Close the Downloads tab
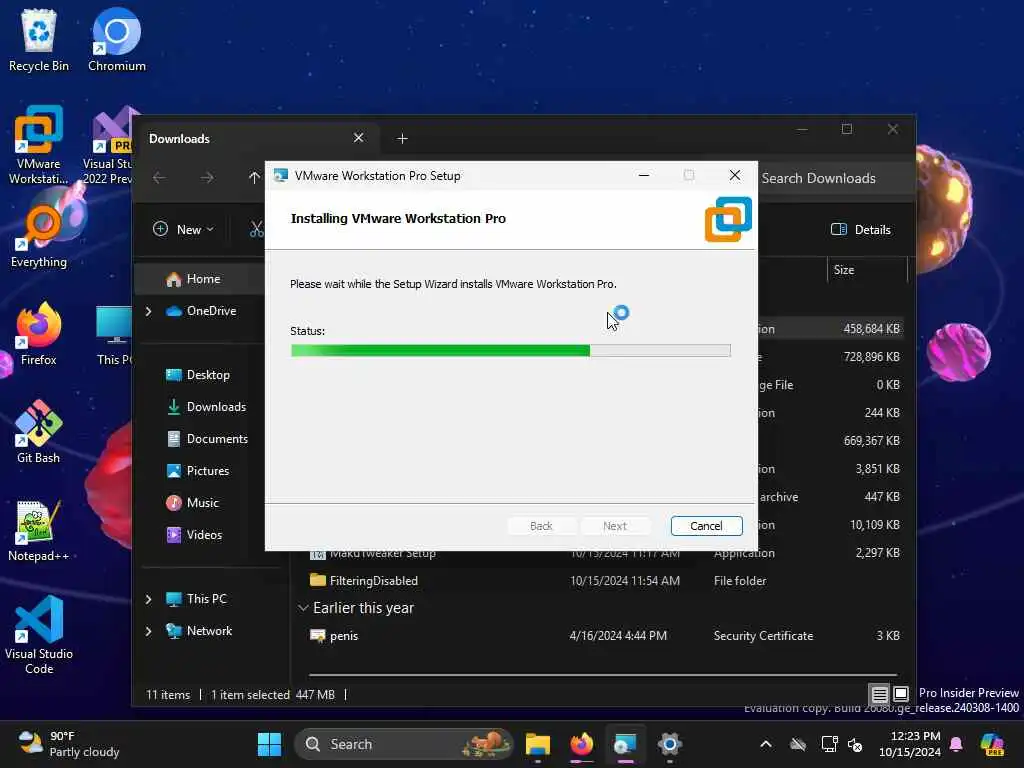Screen dimensions: 1024x768 click(358, 138)
